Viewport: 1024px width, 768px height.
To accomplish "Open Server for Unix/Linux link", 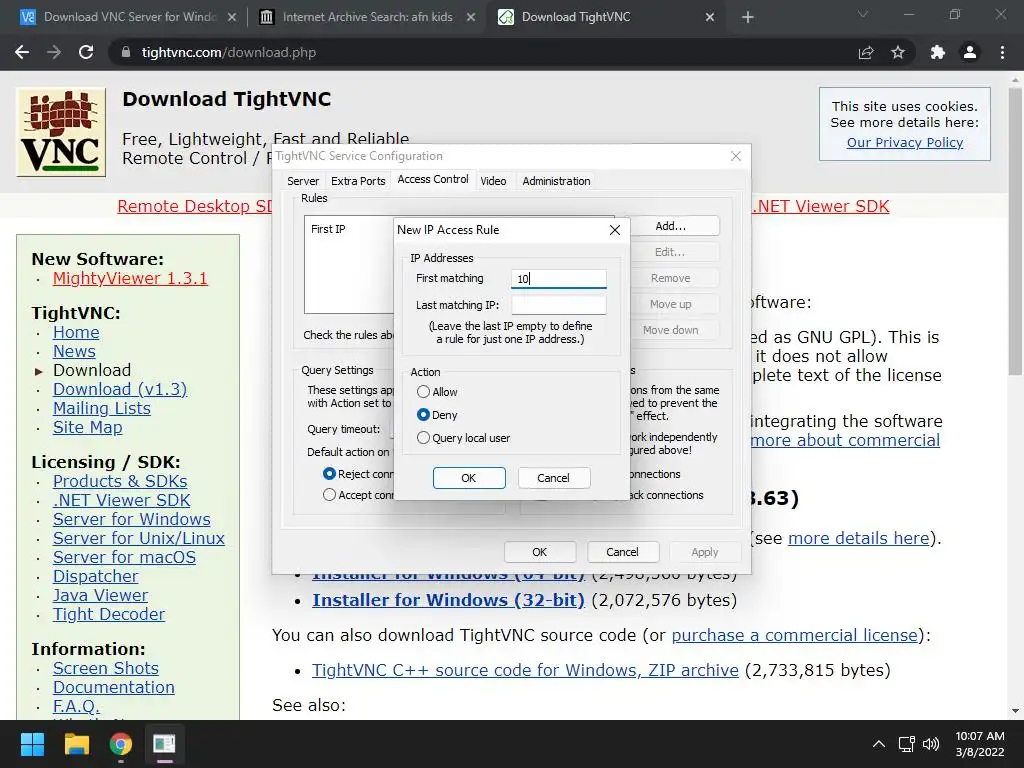I will [138, 538].
